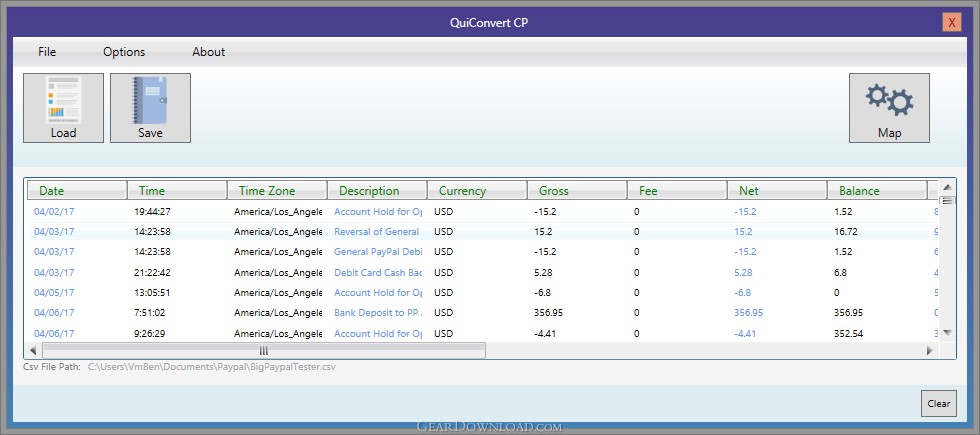Open the File menu

[x=47, y=52]
